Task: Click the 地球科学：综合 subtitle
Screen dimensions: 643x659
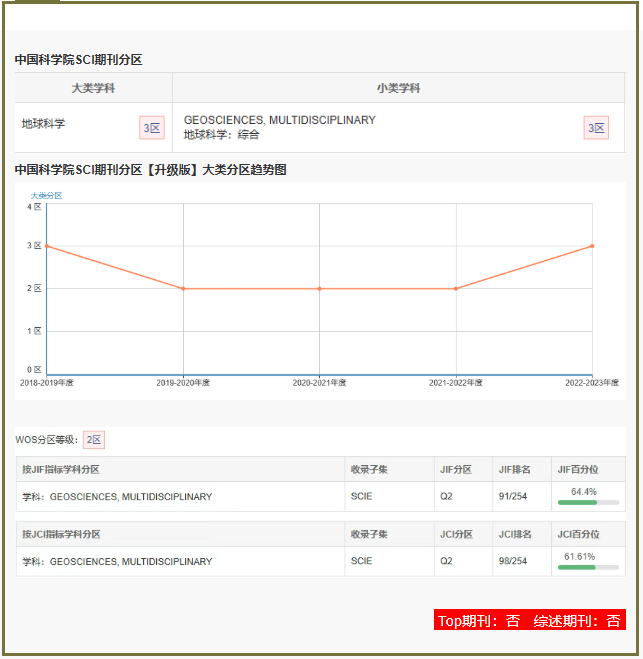Action: coord(221,135)
